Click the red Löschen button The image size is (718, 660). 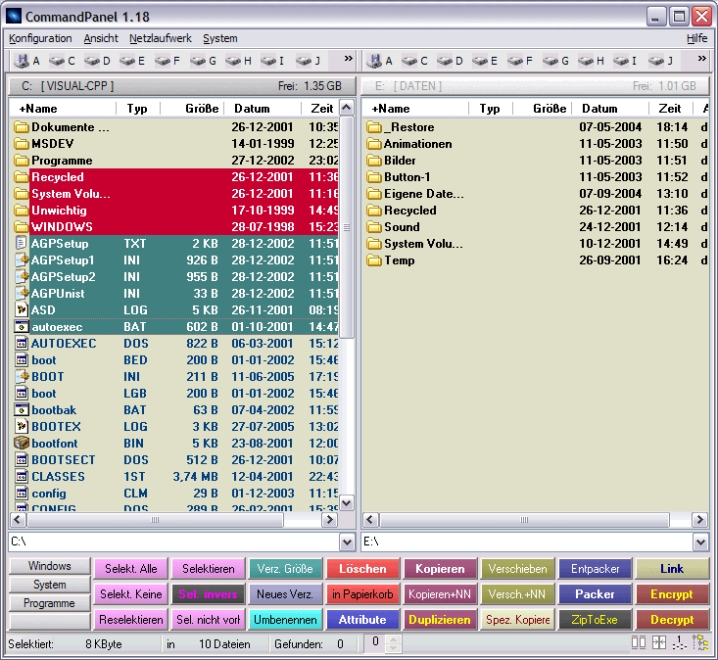[362, 569]
